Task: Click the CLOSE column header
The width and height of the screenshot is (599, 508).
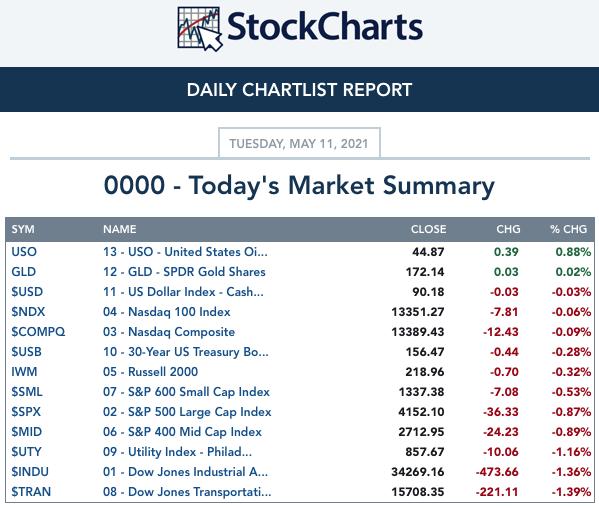Action: click(428, 229)
